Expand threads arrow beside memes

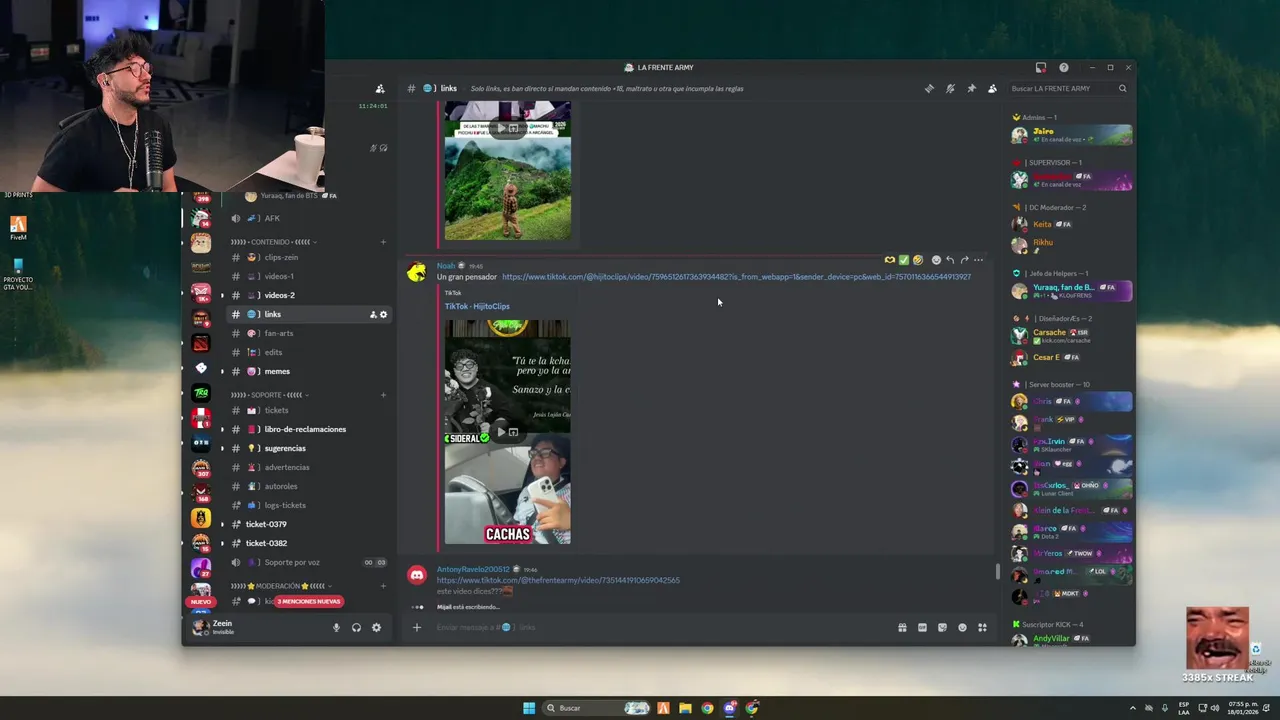222,372
